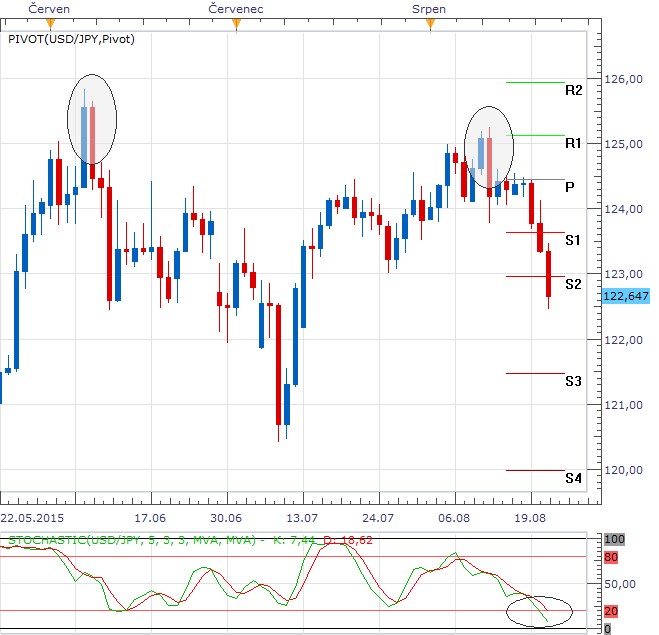Click the 126,00 price axis label
659x635 pixels.
(624, 79)
